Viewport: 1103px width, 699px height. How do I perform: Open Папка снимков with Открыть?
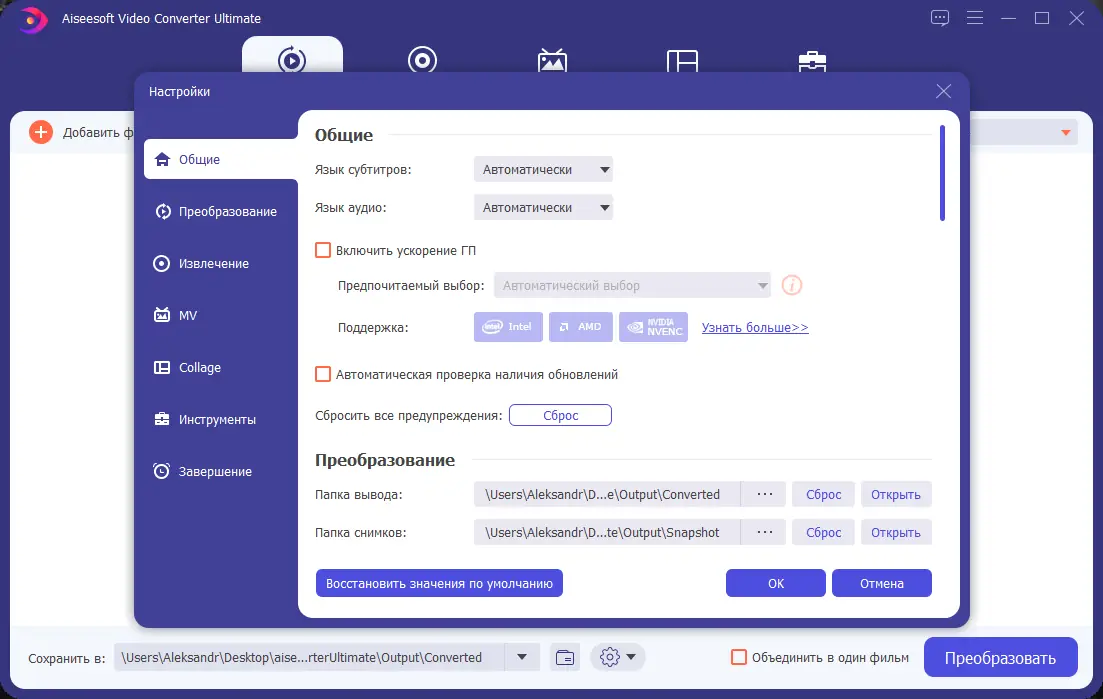[x=895, y=532]
